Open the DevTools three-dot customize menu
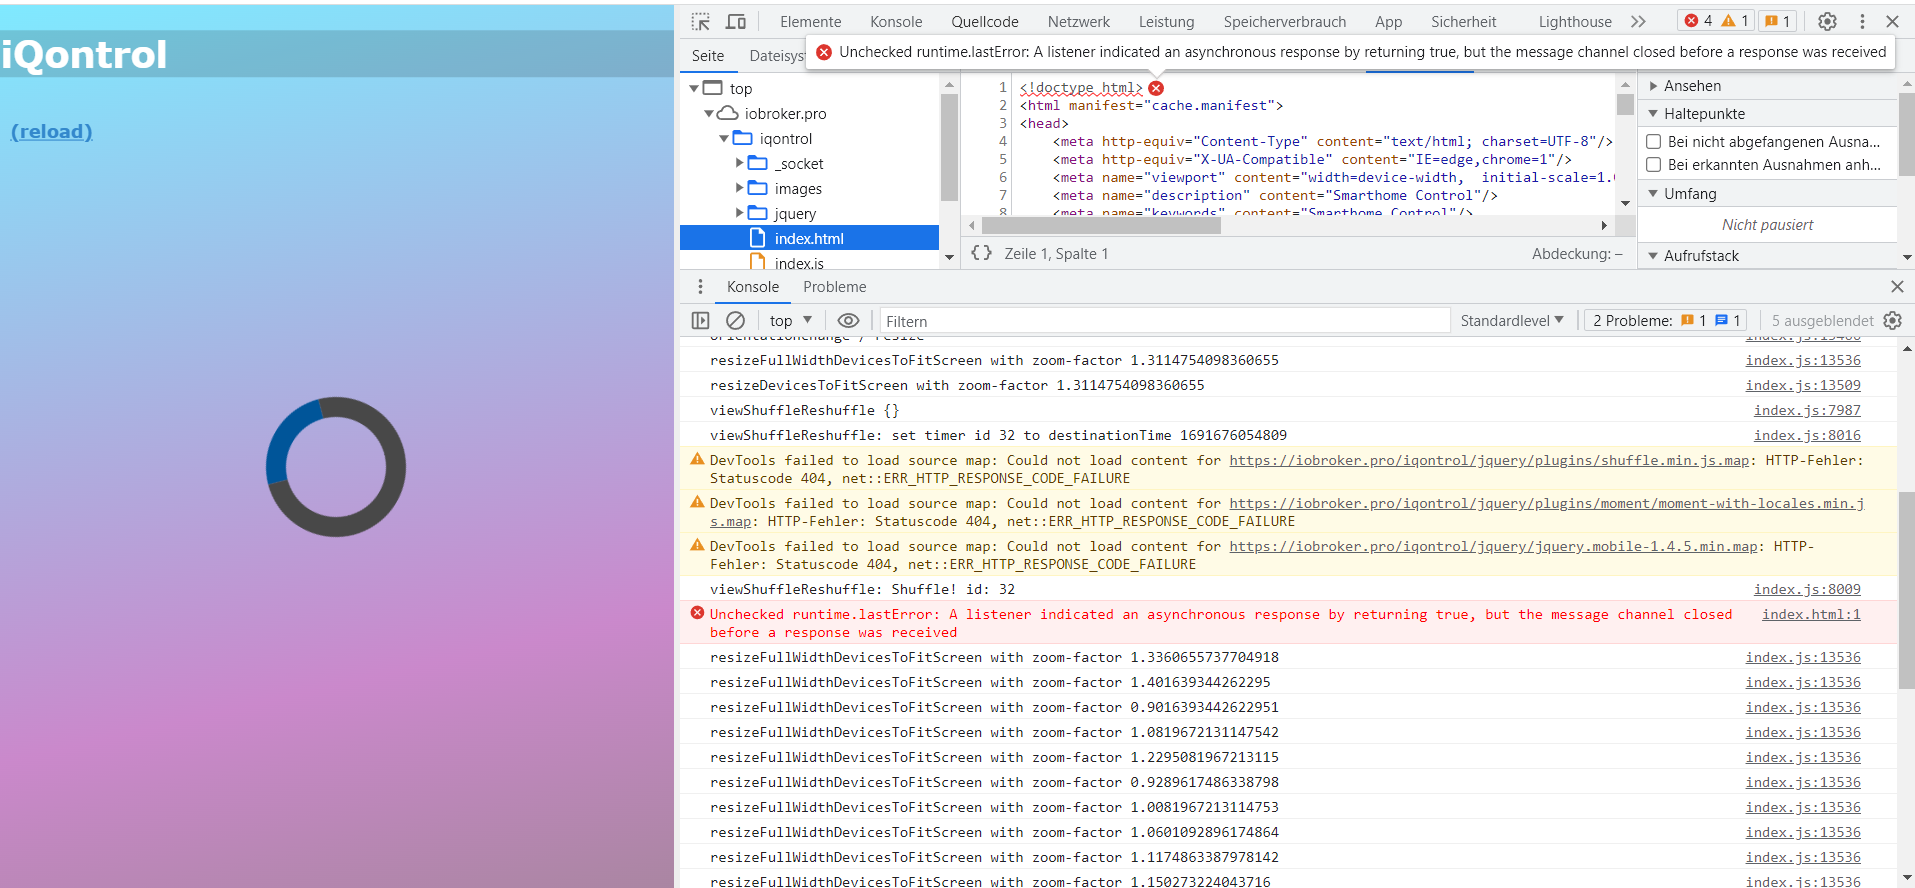The image size is (1915, 888). pos(1862,21)
